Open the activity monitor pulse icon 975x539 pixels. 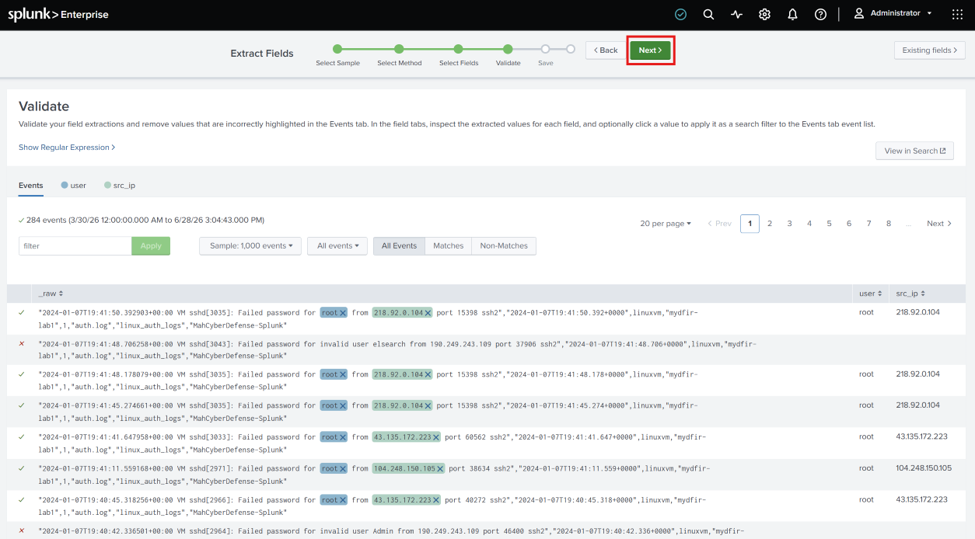coord(736,14)
